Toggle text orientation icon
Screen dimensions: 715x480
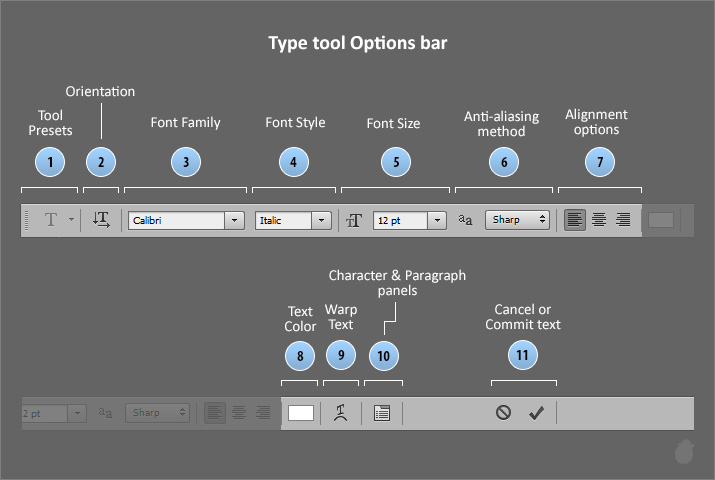pyautogui.click(x=101, y=220)
